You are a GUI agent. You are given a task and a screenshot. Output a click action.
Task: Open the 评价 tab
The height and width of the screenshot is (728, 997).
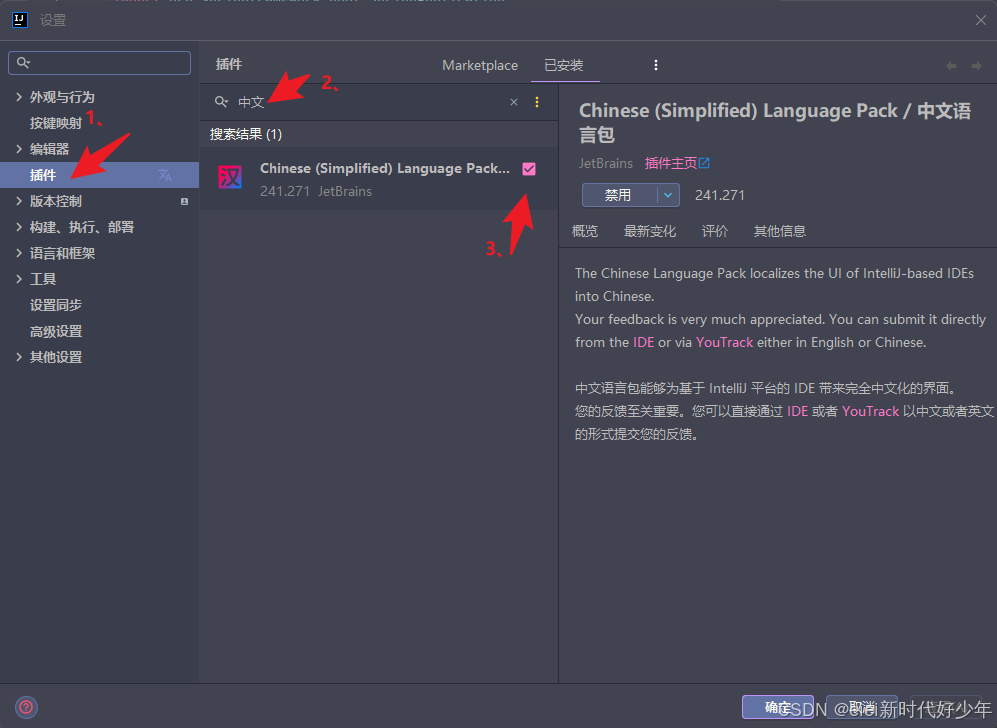715,231
